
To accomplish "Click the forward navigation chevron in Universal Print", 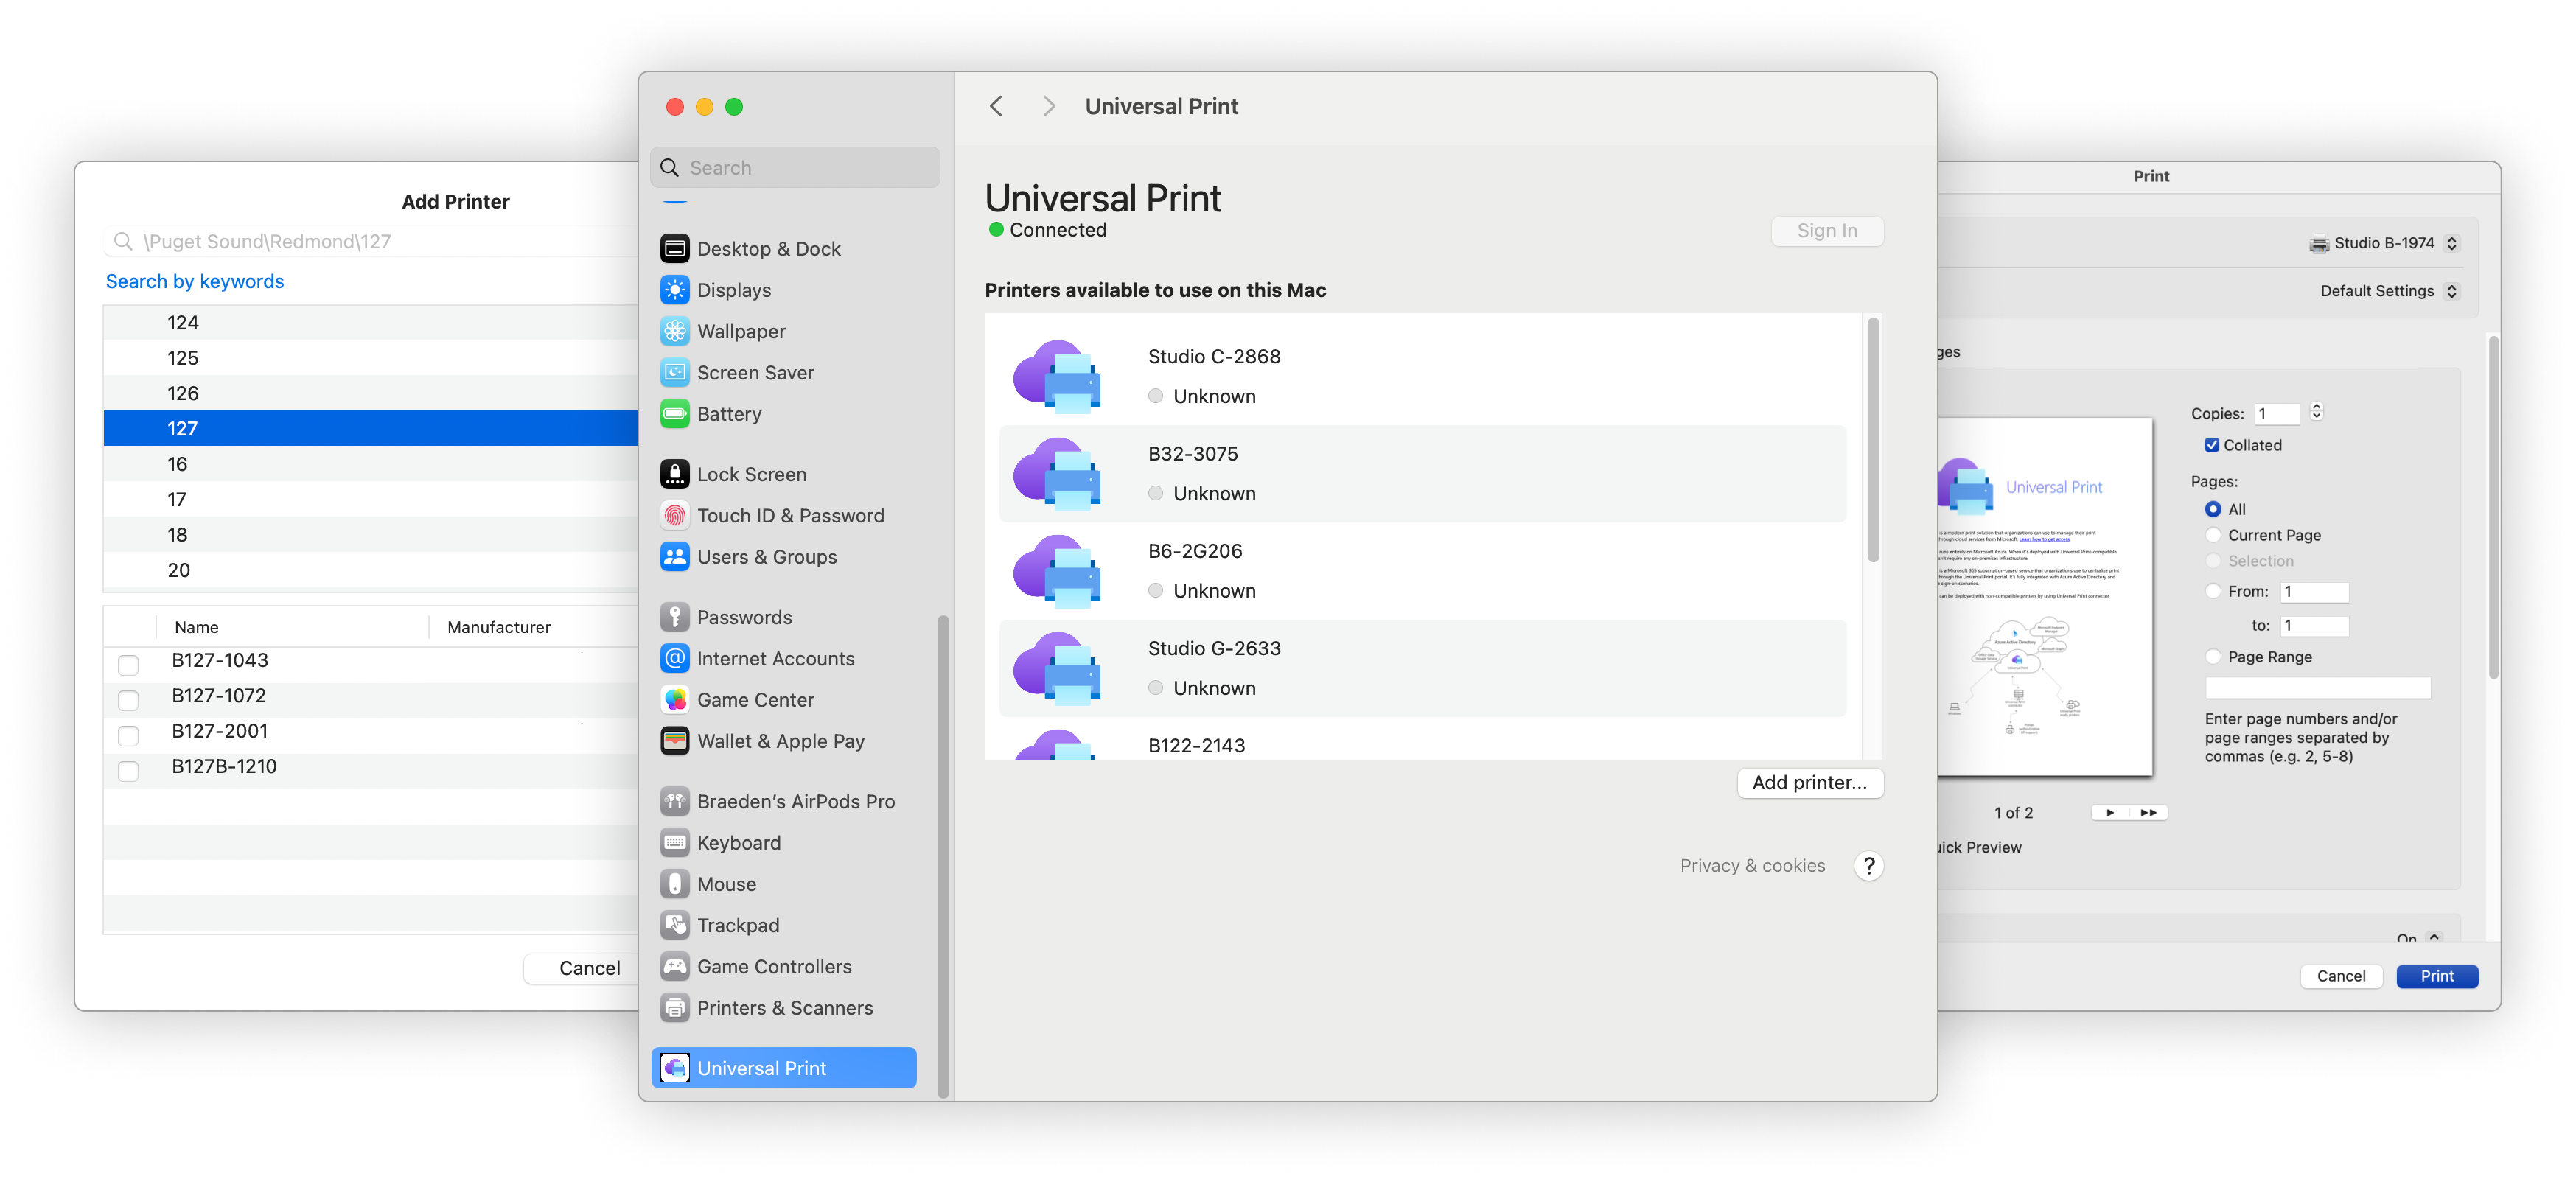I will coord(1043,107).
